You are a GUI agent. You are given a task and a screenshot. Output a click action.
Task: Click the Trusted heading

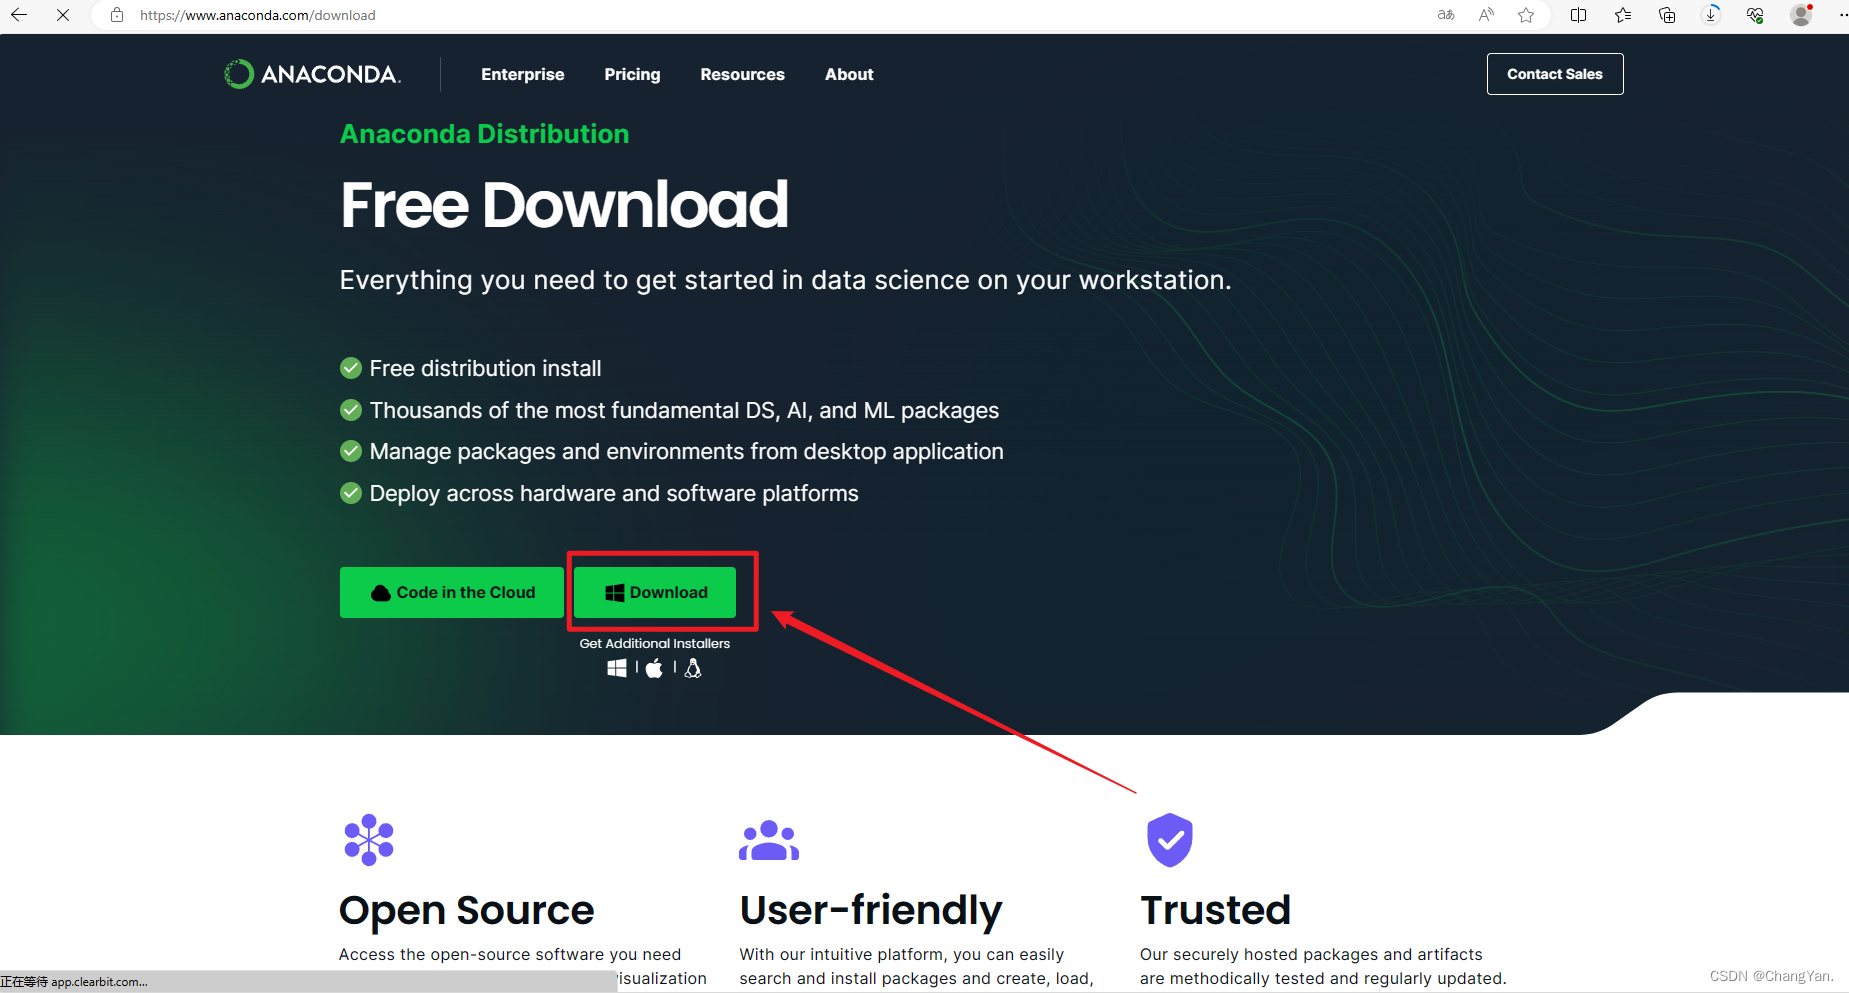click(x=1216, y=911)
